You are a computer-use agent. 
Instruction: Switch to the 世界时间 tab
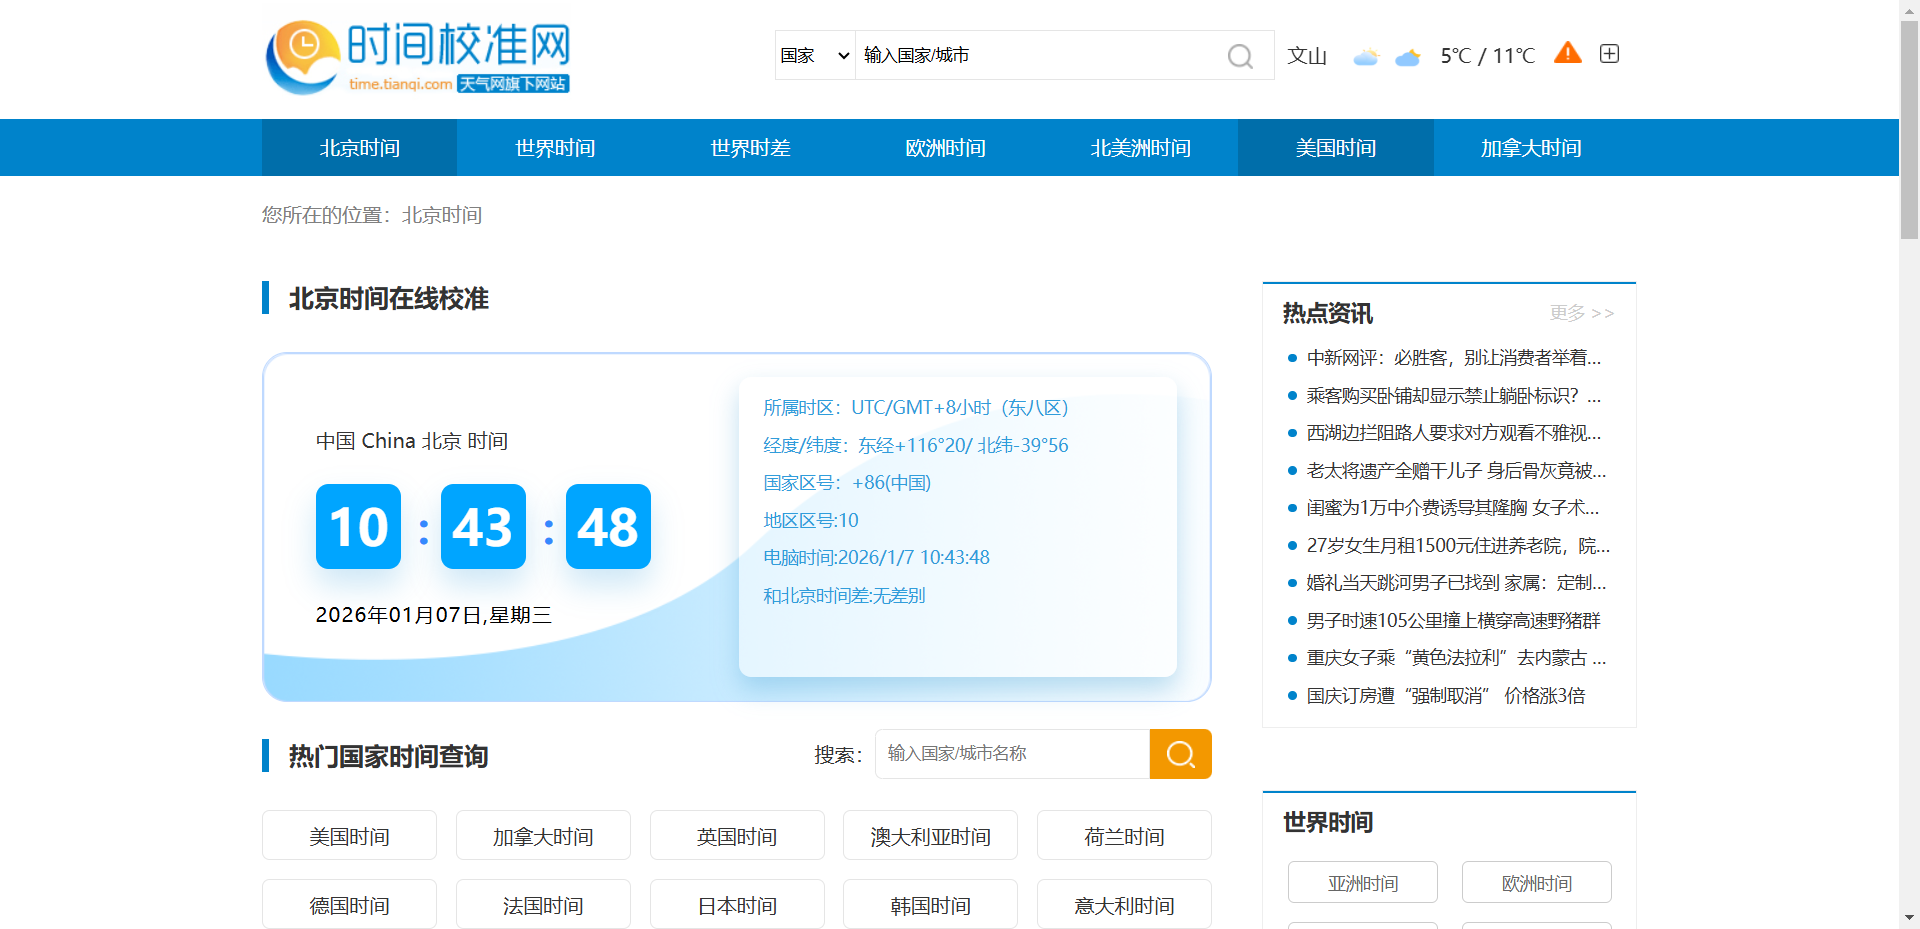click(x=553, y=147)
